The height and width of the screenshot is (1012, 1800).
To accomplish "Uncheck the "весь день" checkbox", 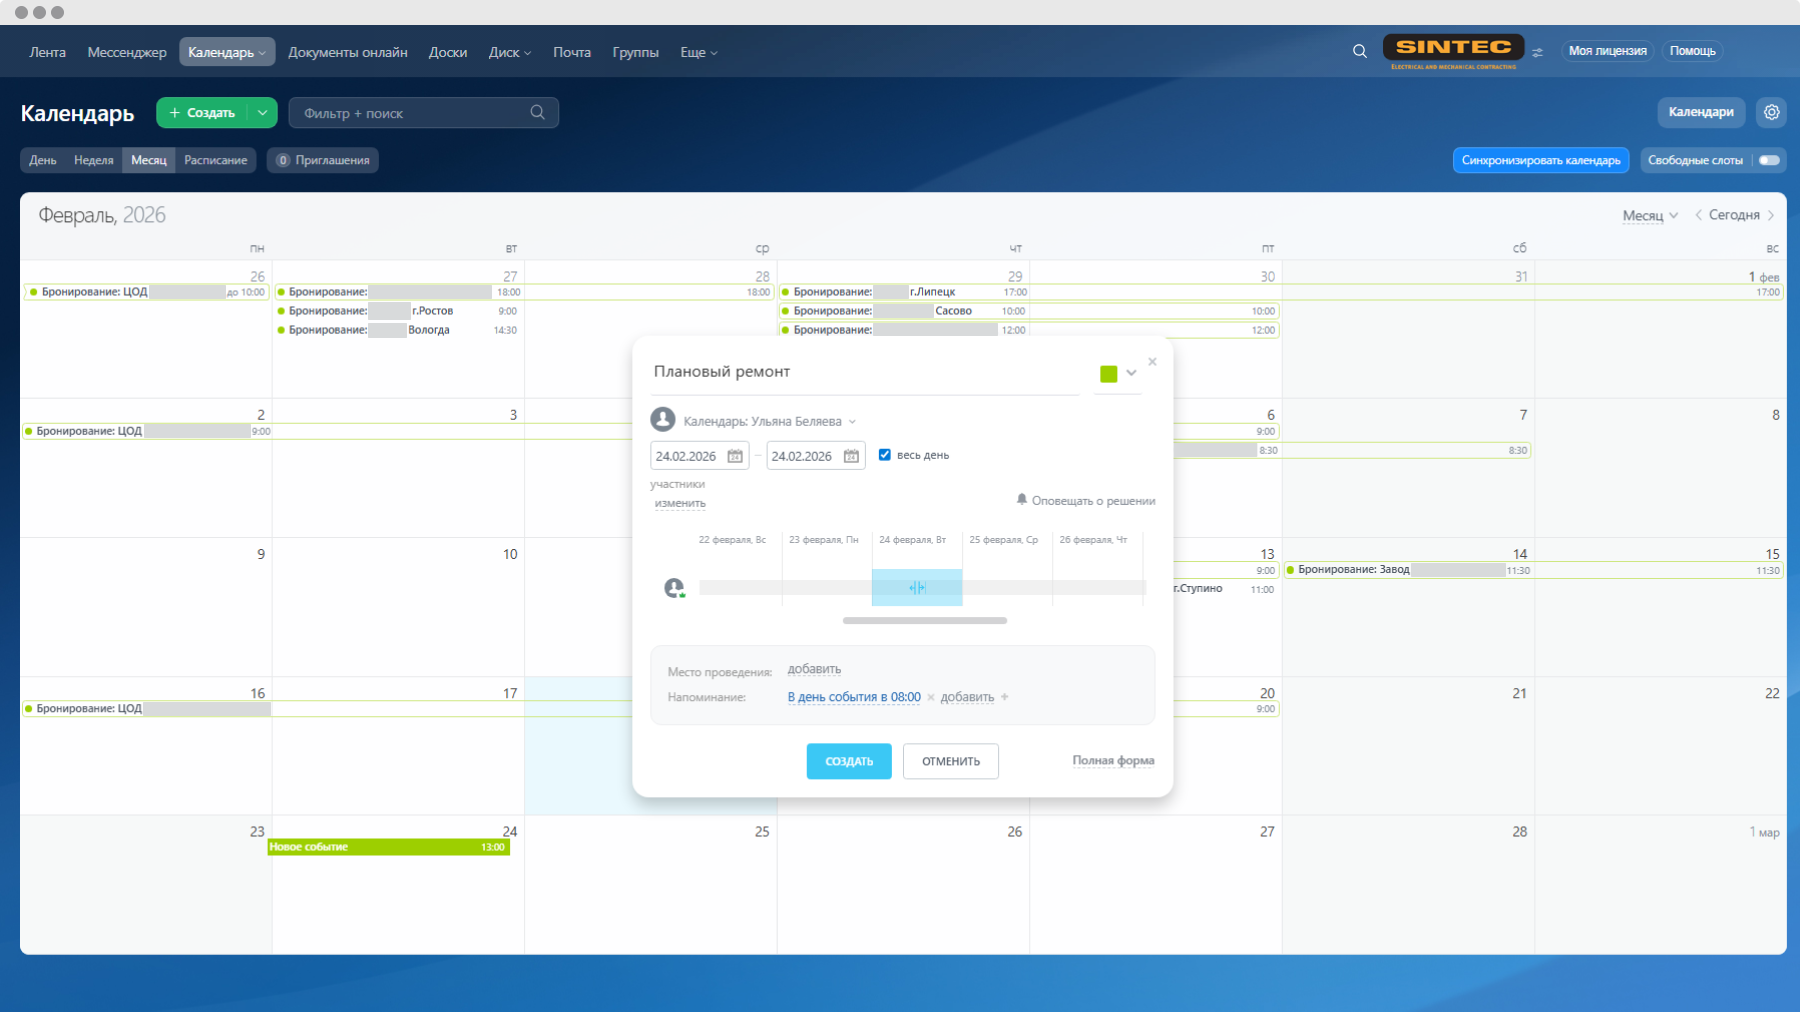I will click(885, 455).
